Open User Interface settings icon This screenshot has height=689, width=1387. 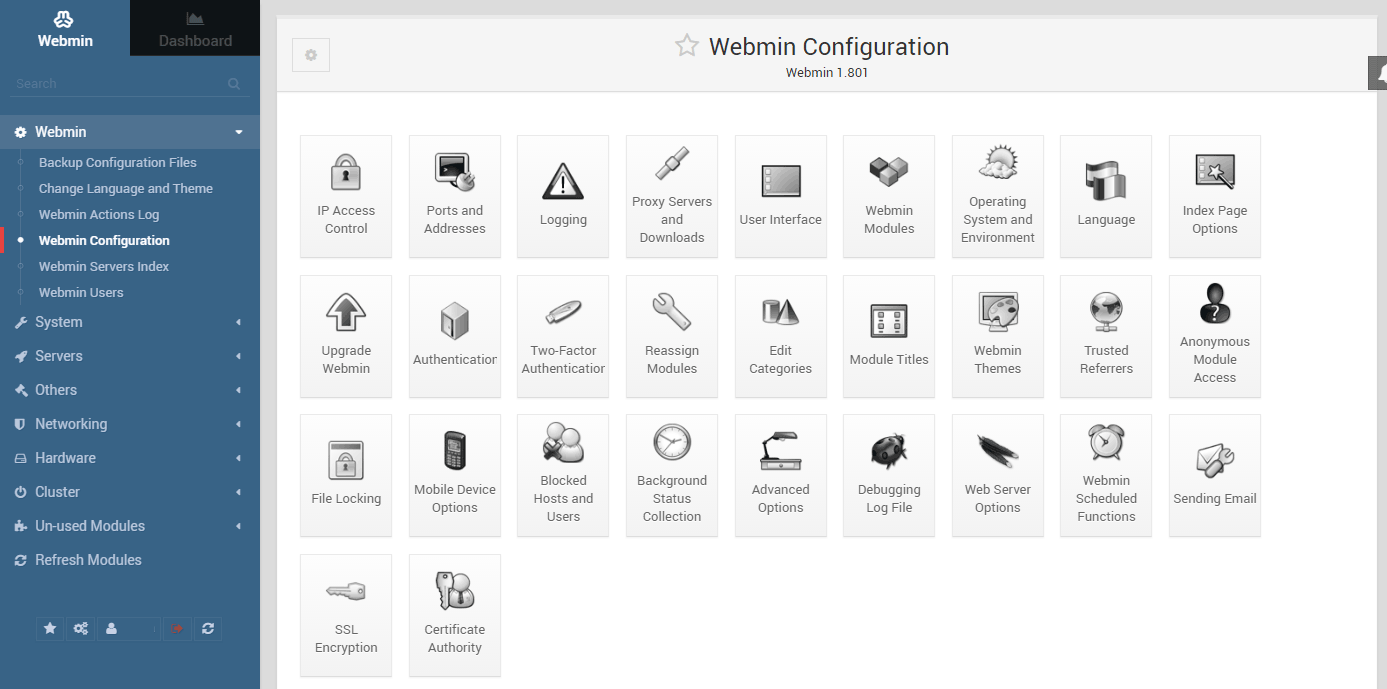click(x=781, y=196)
